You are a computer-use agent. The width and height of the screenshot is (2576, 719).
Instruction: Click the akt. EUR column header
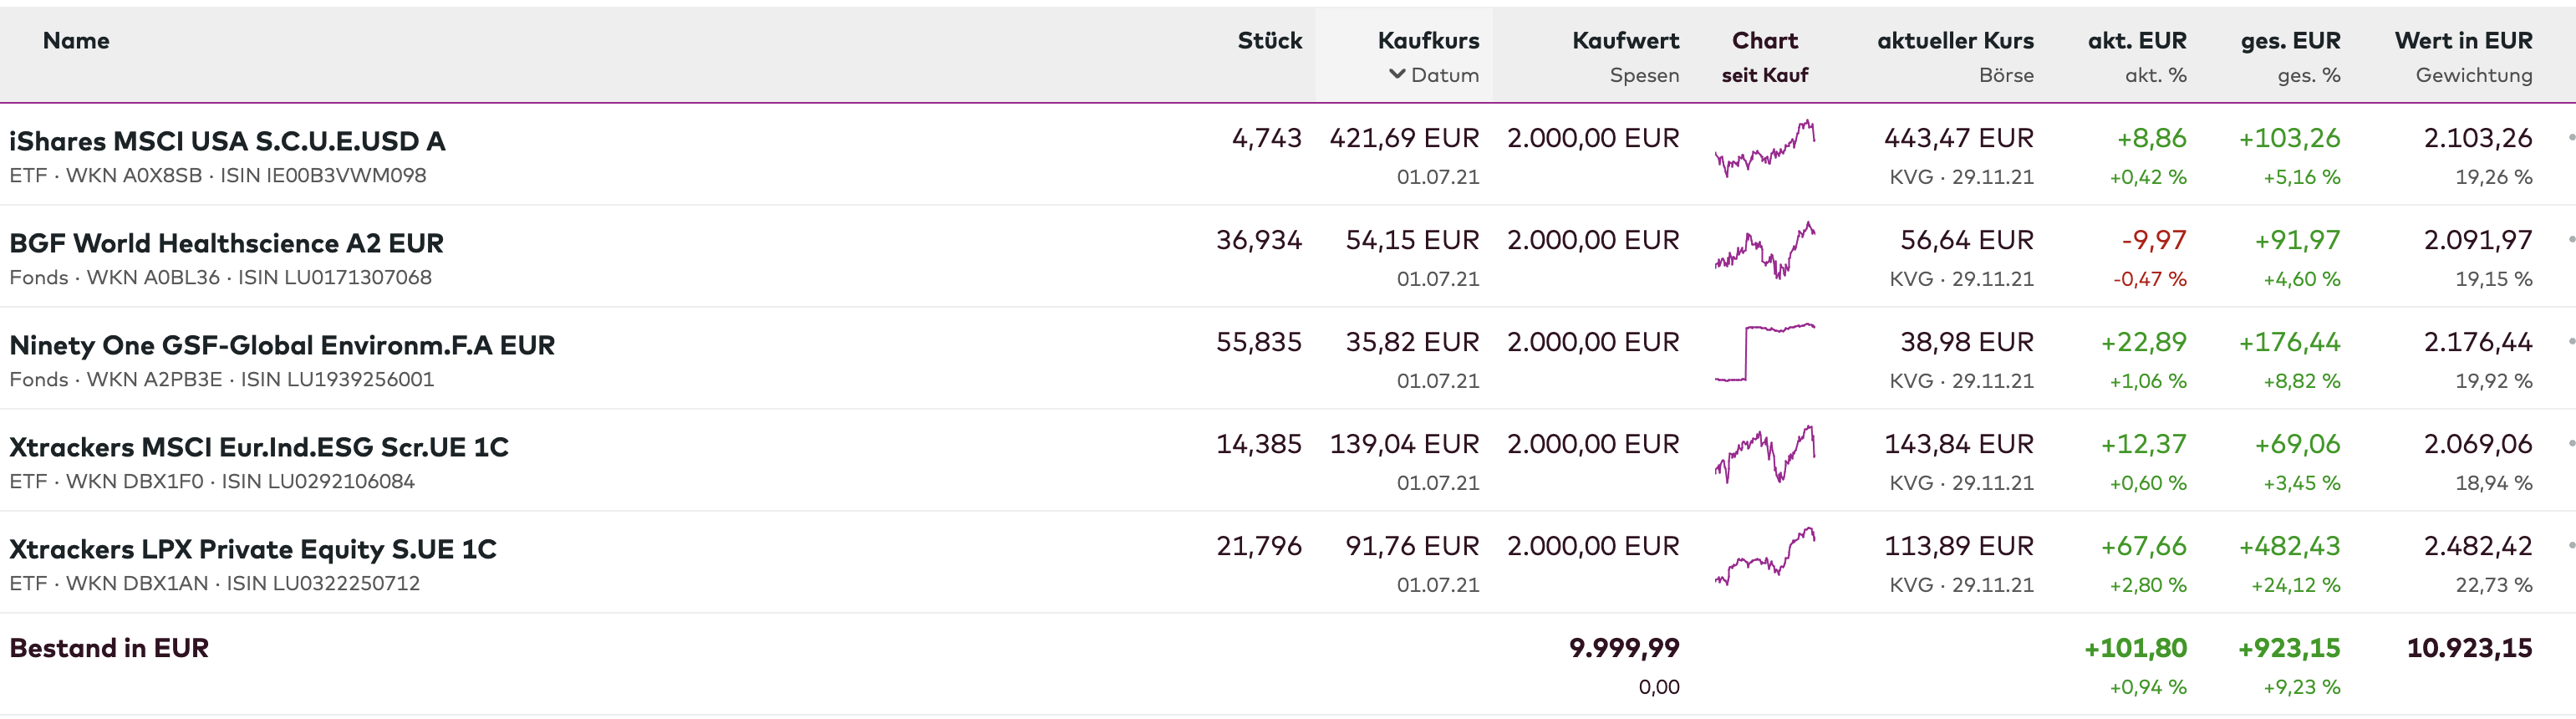[2137, 41]
